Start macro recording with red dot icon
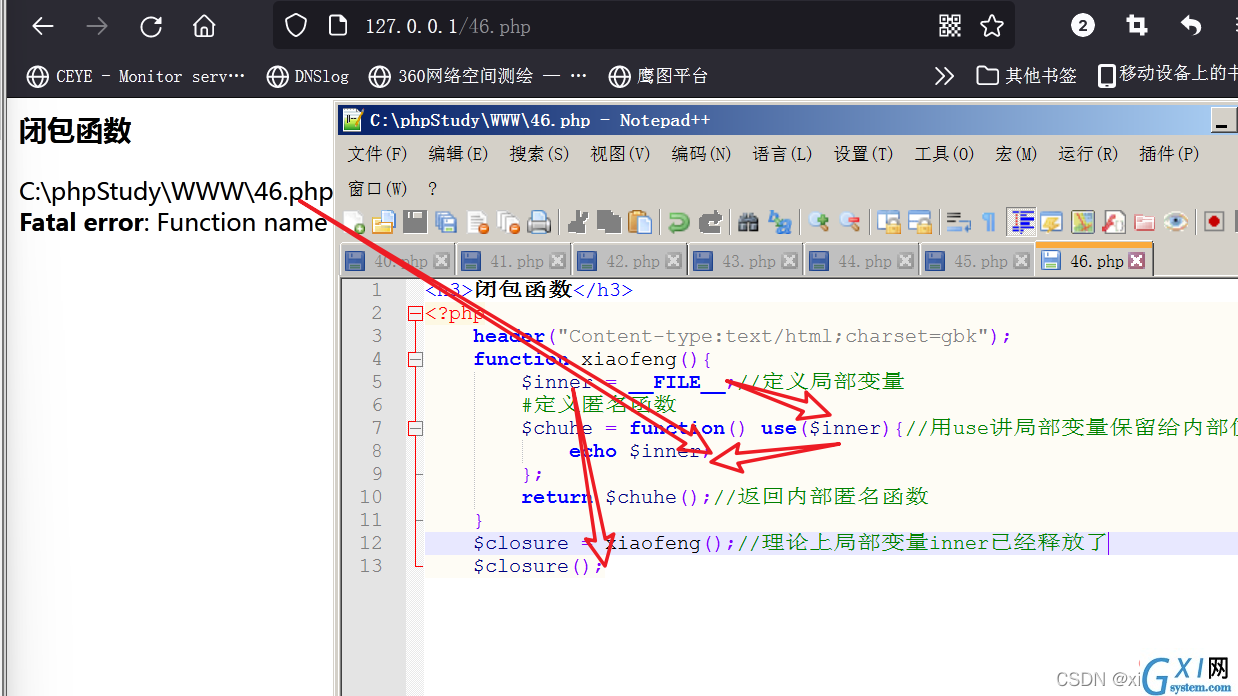The image size is (1238, 696). tap(1213, 222)
